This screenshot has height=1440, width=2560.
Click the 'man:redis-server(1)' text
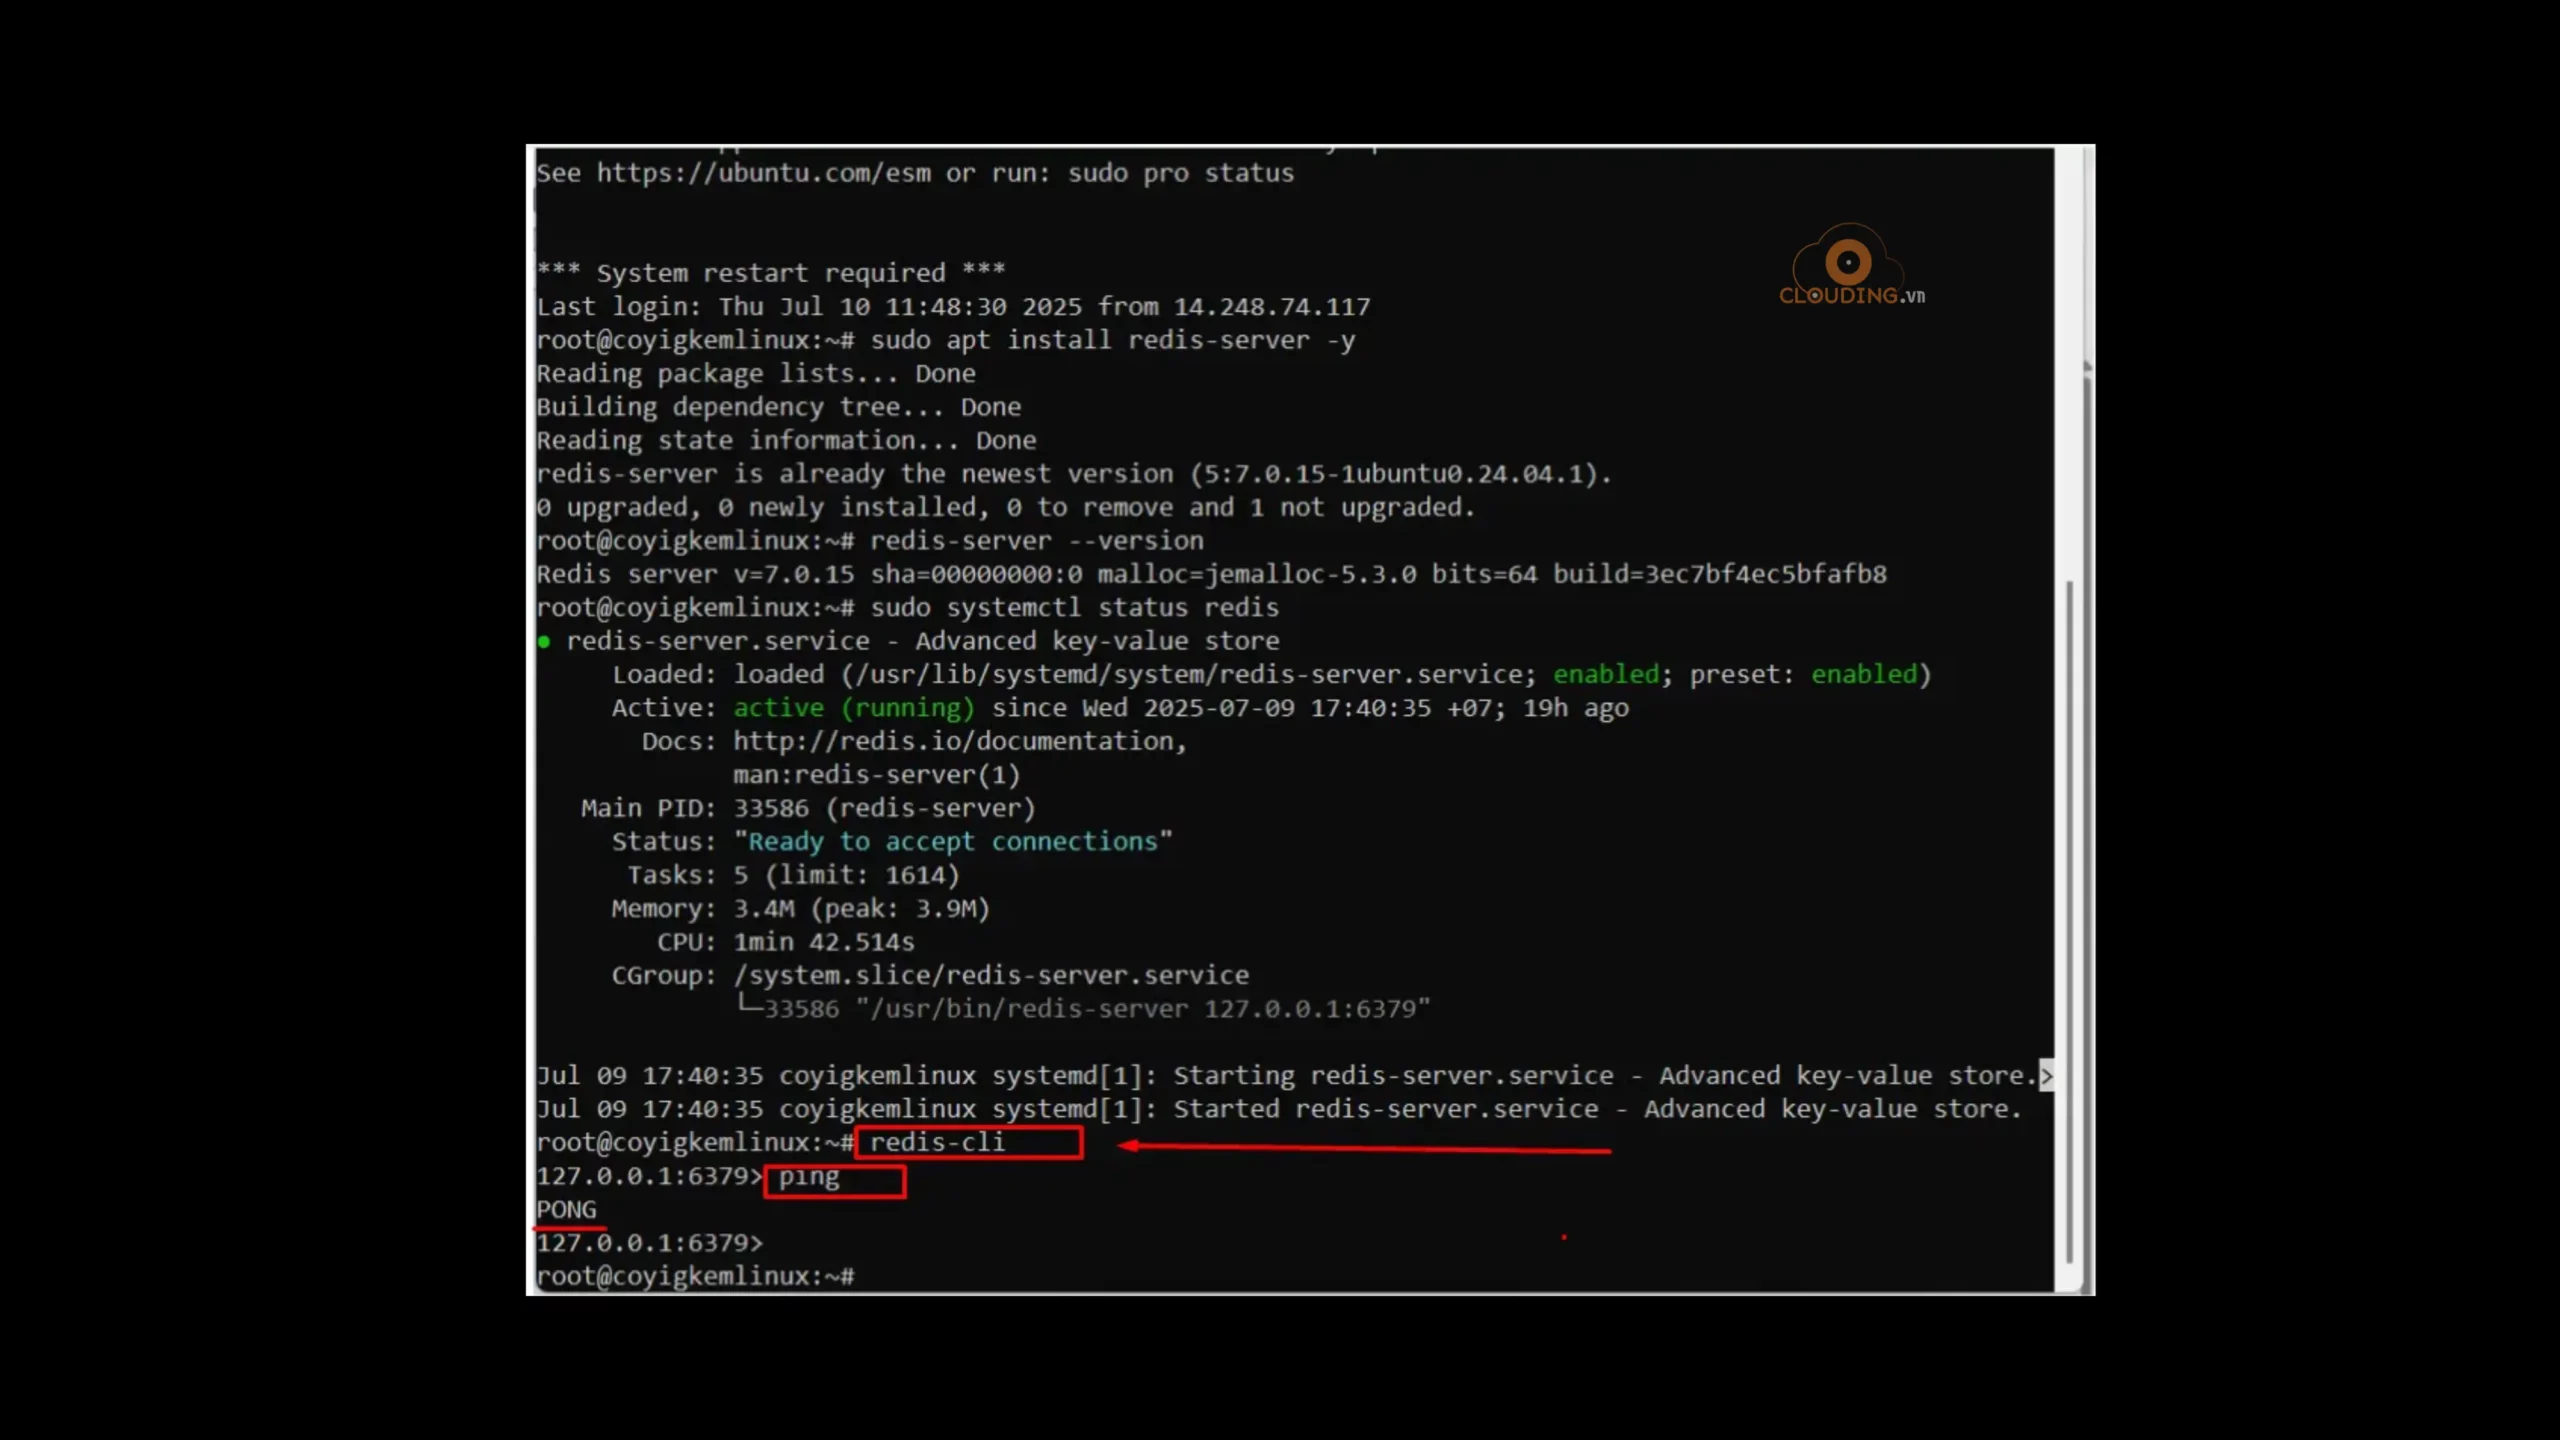(x=877, y=775)
